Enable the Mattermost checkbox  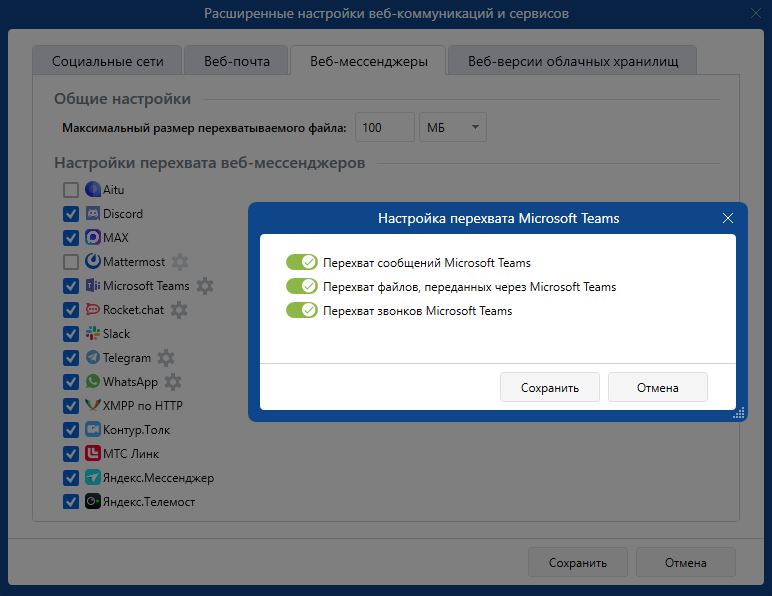71,262
